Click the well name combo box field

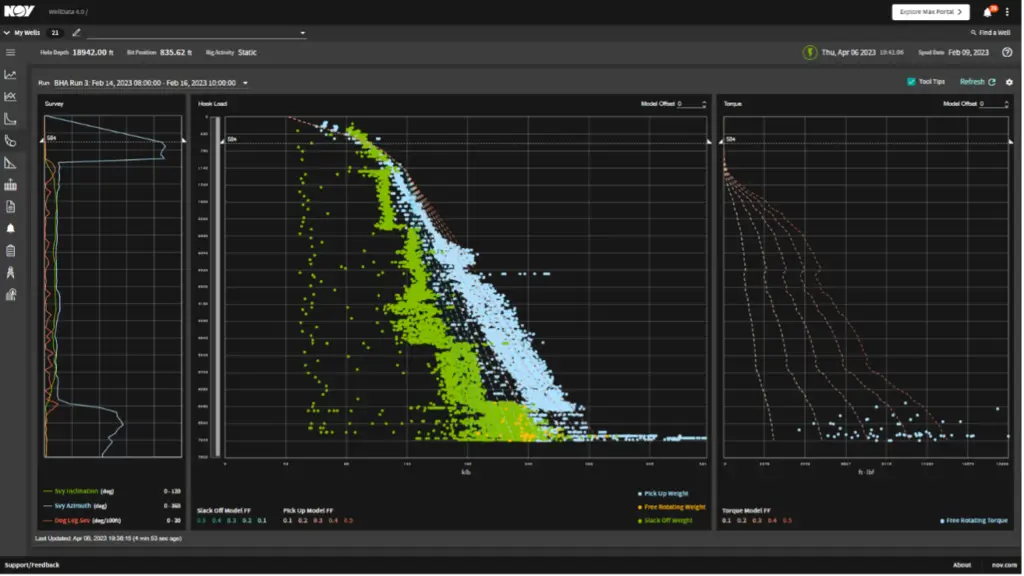coord(196,33)
